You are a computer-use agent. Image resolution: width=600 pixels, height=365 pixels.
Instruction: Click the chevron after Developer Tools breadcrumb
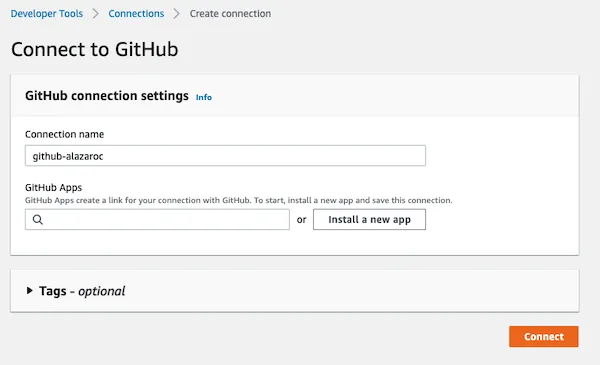click(96, 14)
